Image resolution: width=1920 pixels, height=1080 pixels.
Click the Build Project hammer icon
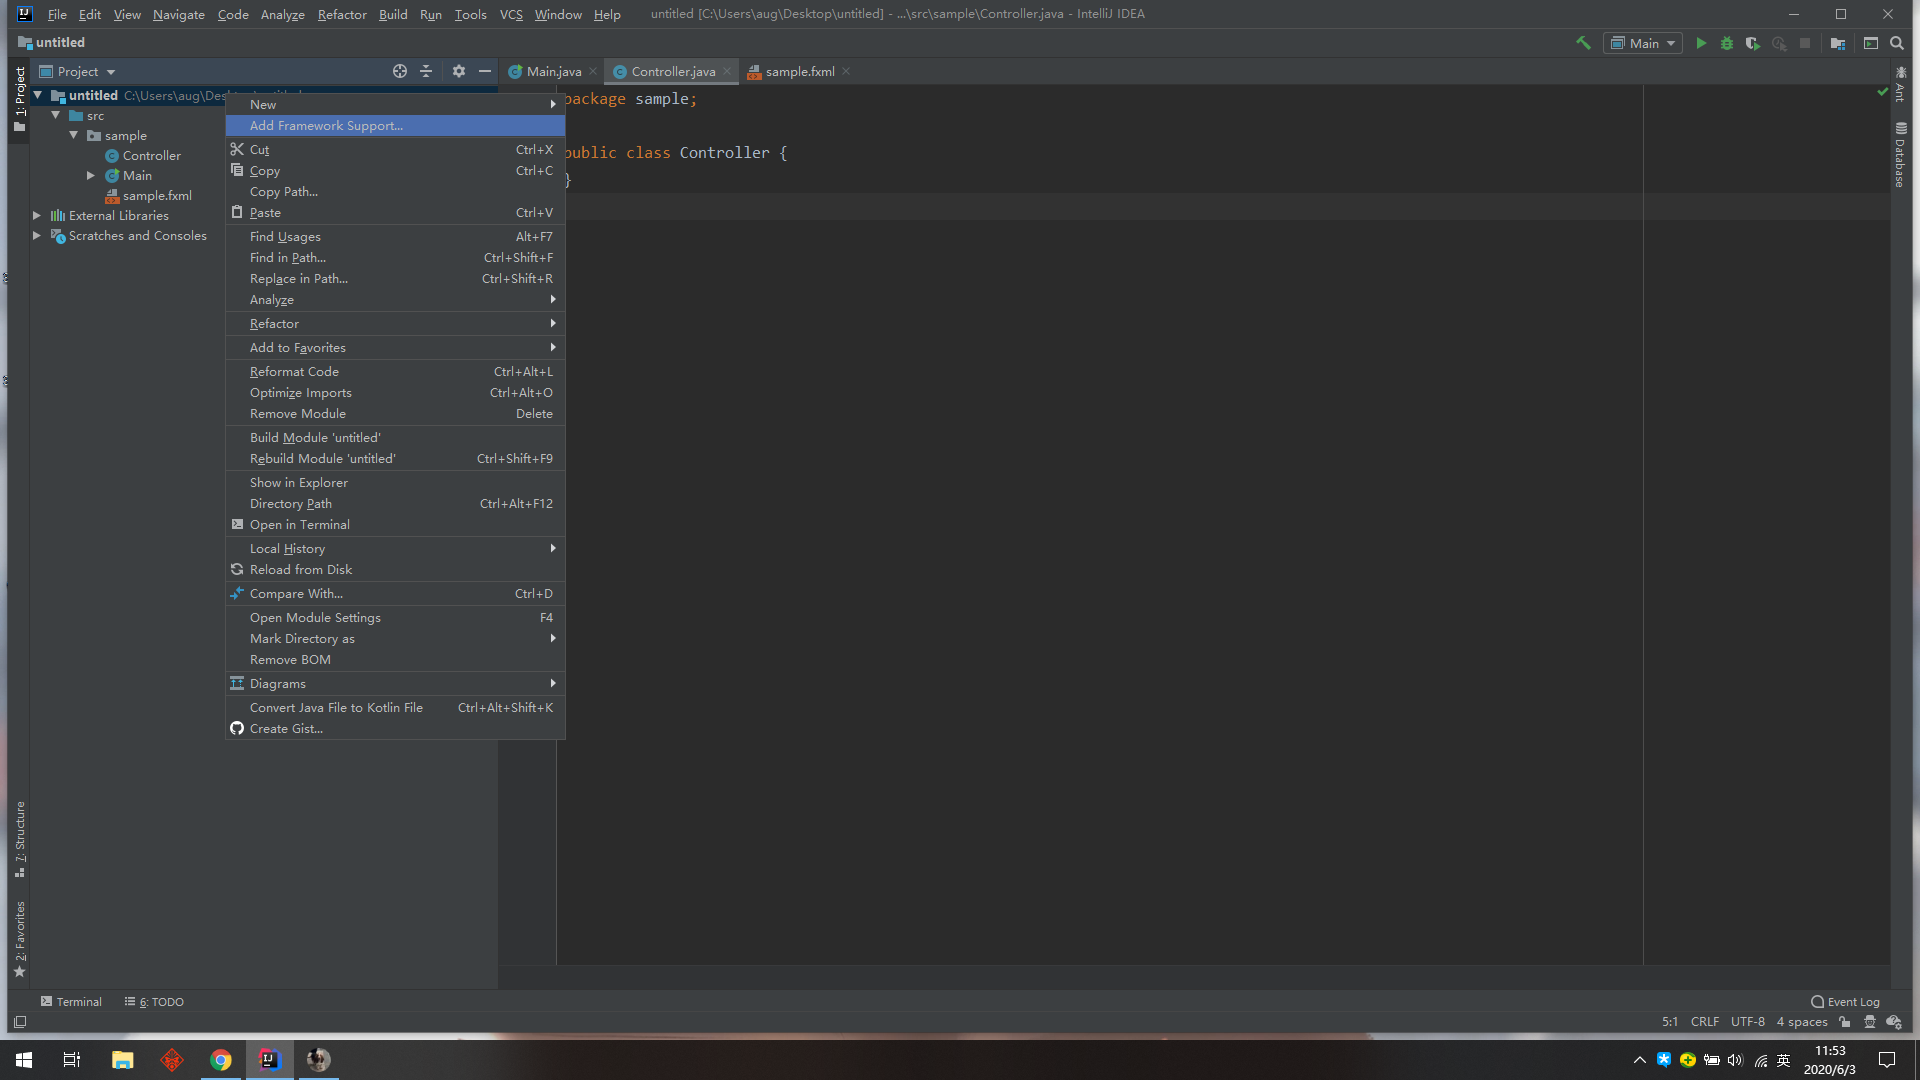pyautogui.click(x=1583, y=43)
